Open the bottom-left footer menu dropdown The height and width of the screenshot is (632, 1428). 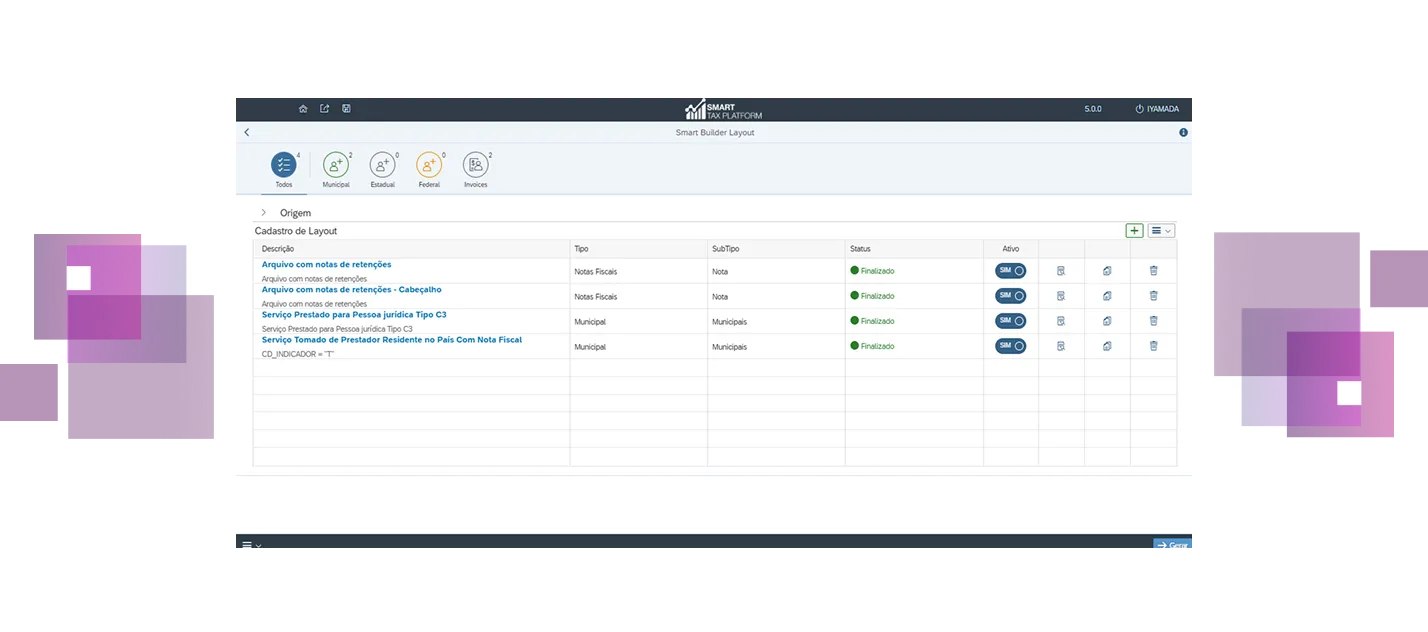(x=251, y=545)
